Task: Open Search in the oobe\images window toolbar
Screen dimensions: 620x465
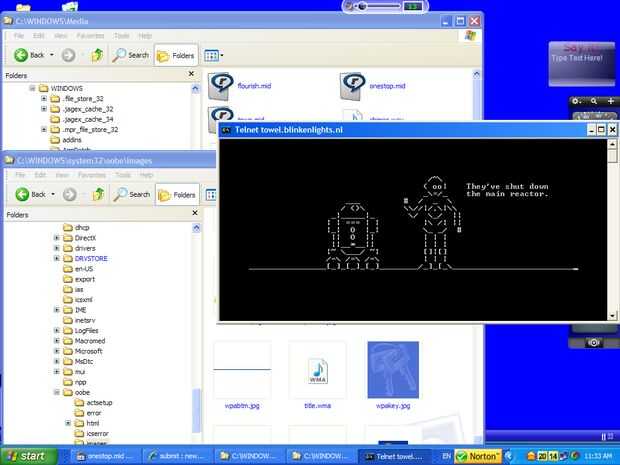Action: (132, 194)
